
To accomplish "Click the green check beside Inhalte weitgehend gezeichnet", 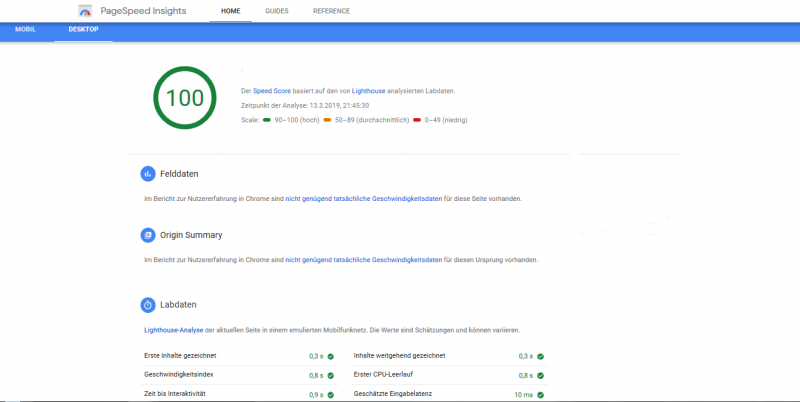I will pyautogui.click(x=541, y=356).
